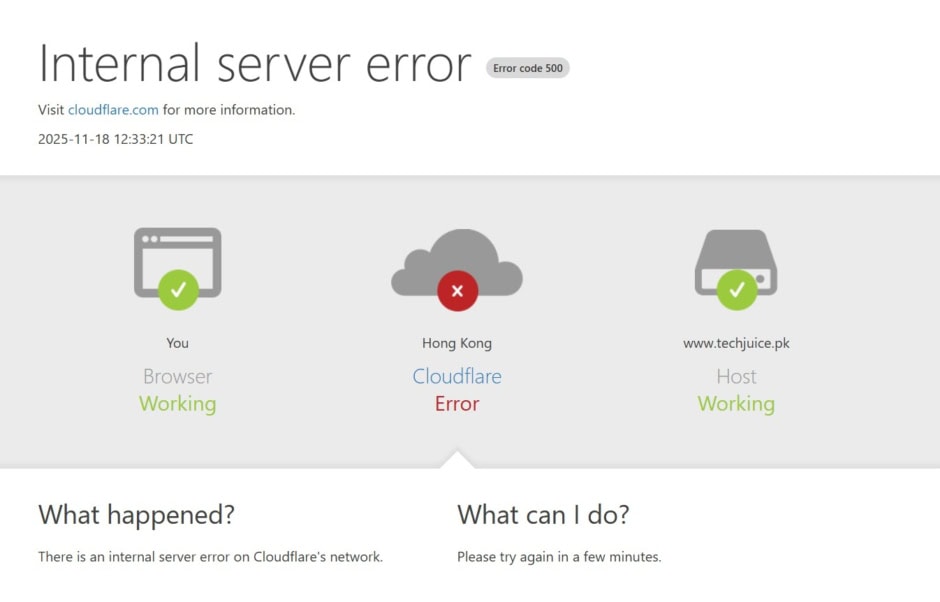
Task: Expand the 'What happened?' section
Action: pyautogui.click(x=136, y=515)
